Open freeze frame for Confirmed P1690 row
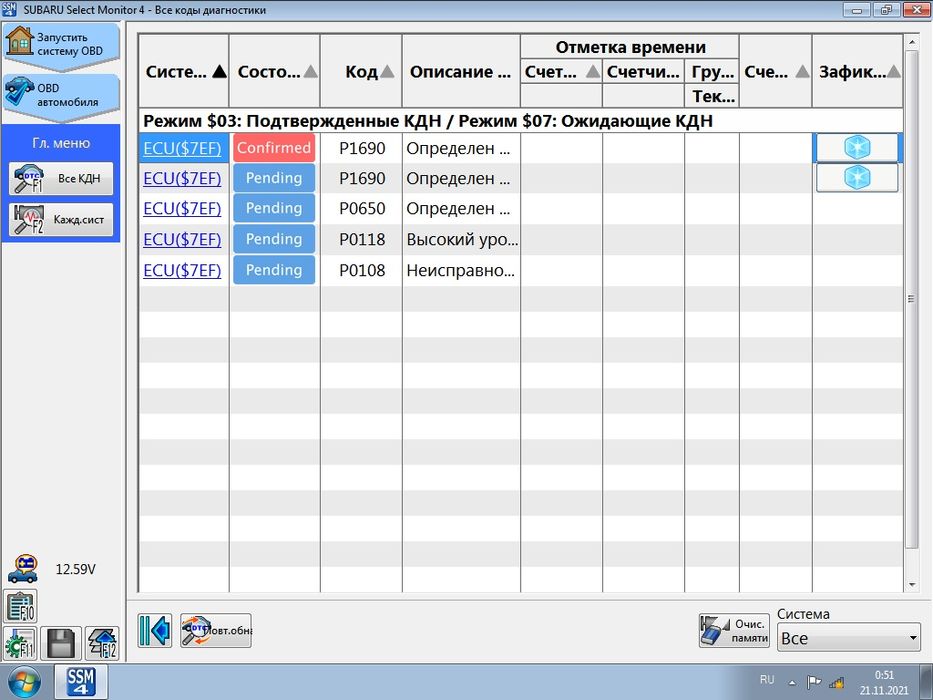The width and height of the screenshot is (933, 700). (857, 148)
